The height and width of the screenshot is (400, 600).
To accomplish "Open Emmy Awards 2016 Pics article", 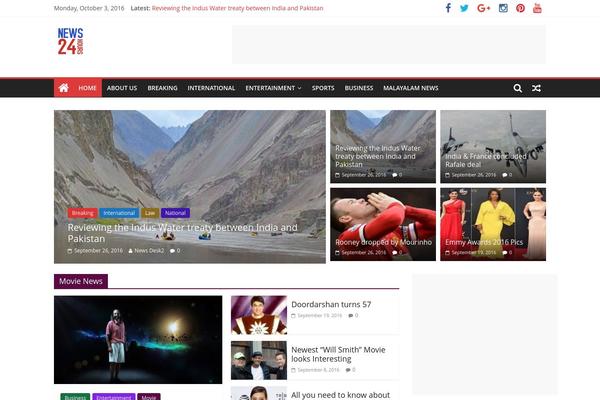I will point(484,242).
